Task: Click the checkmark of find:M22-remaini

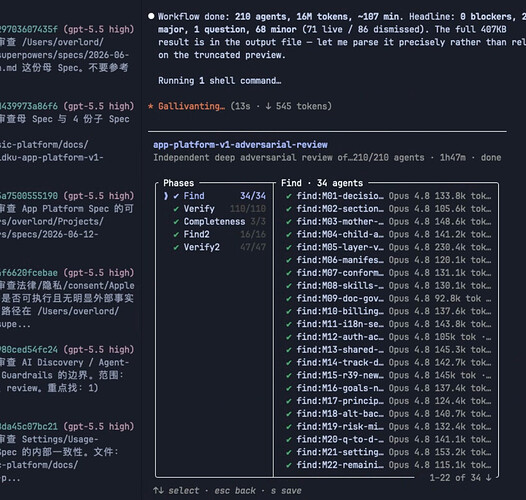Action: (288, 465)
